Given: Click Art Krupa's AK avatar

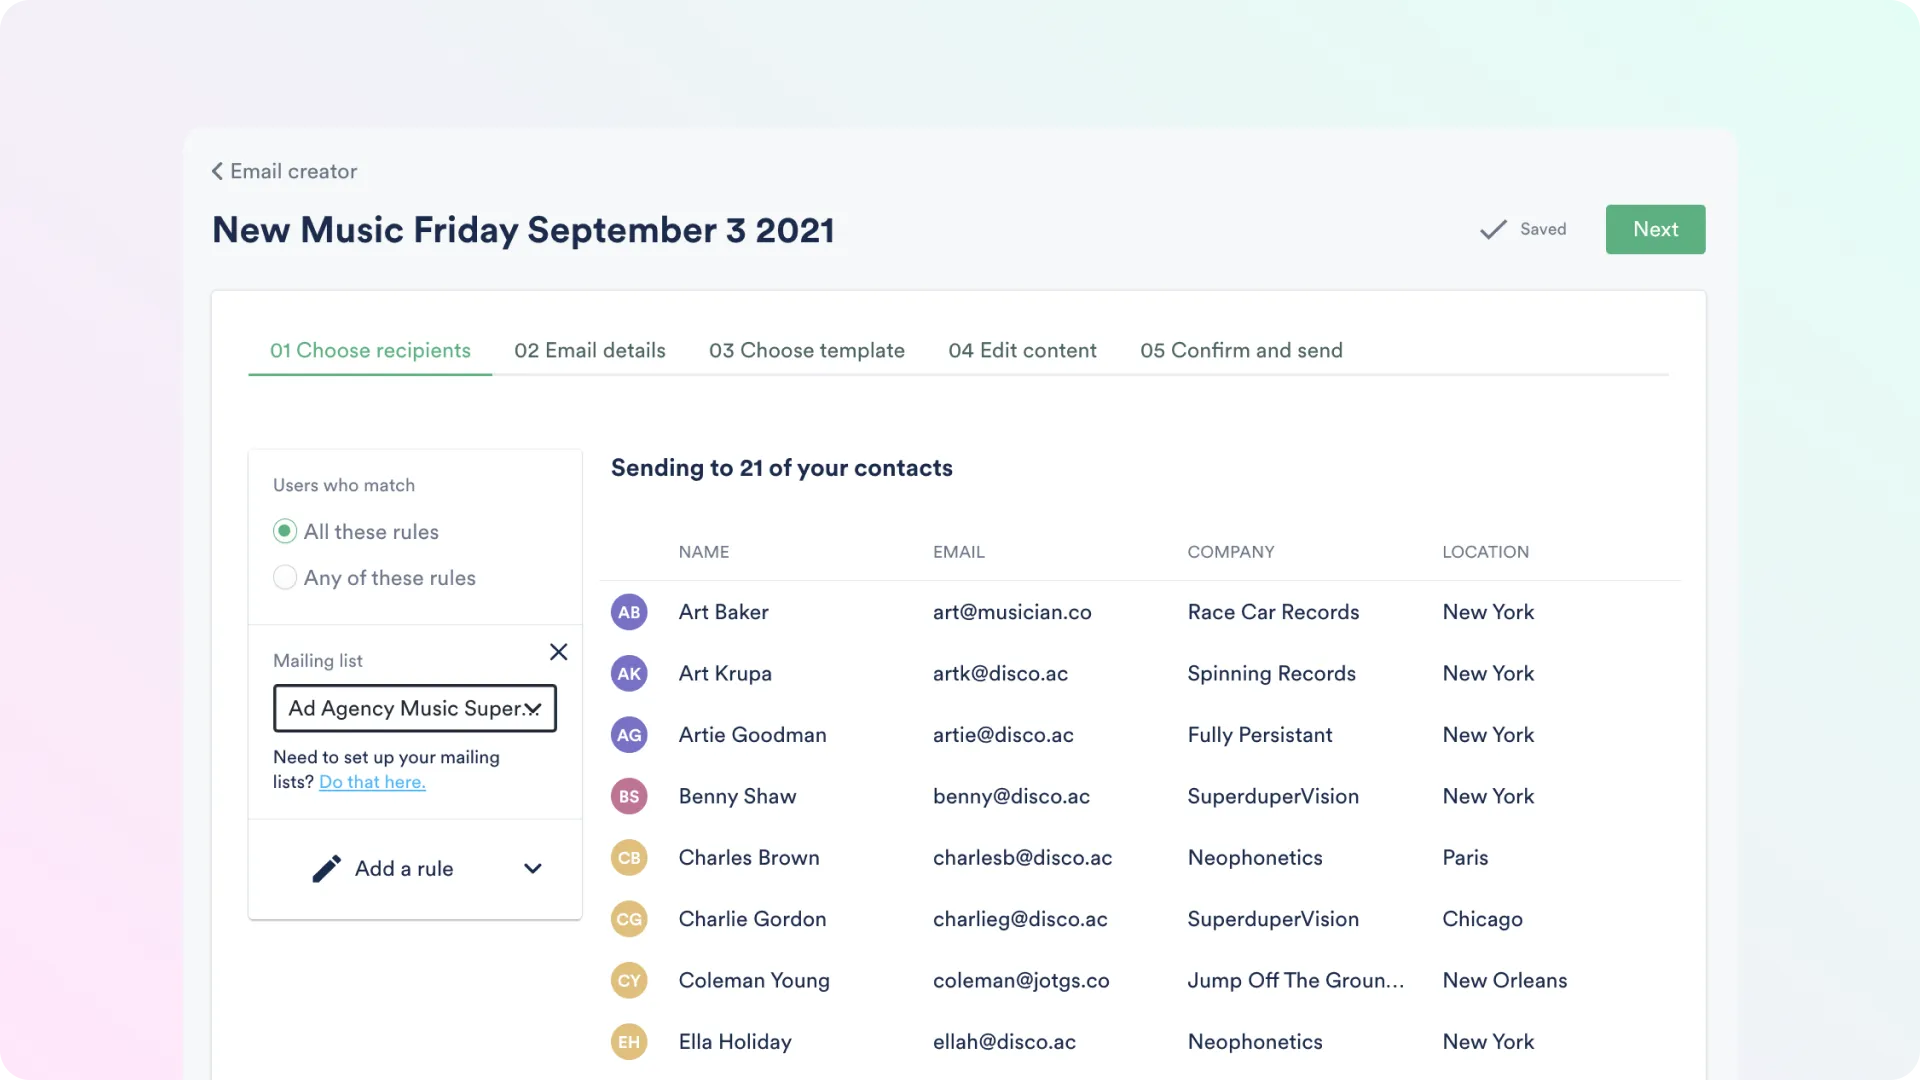Looking at the screenshot, I should tap(629, 673).
